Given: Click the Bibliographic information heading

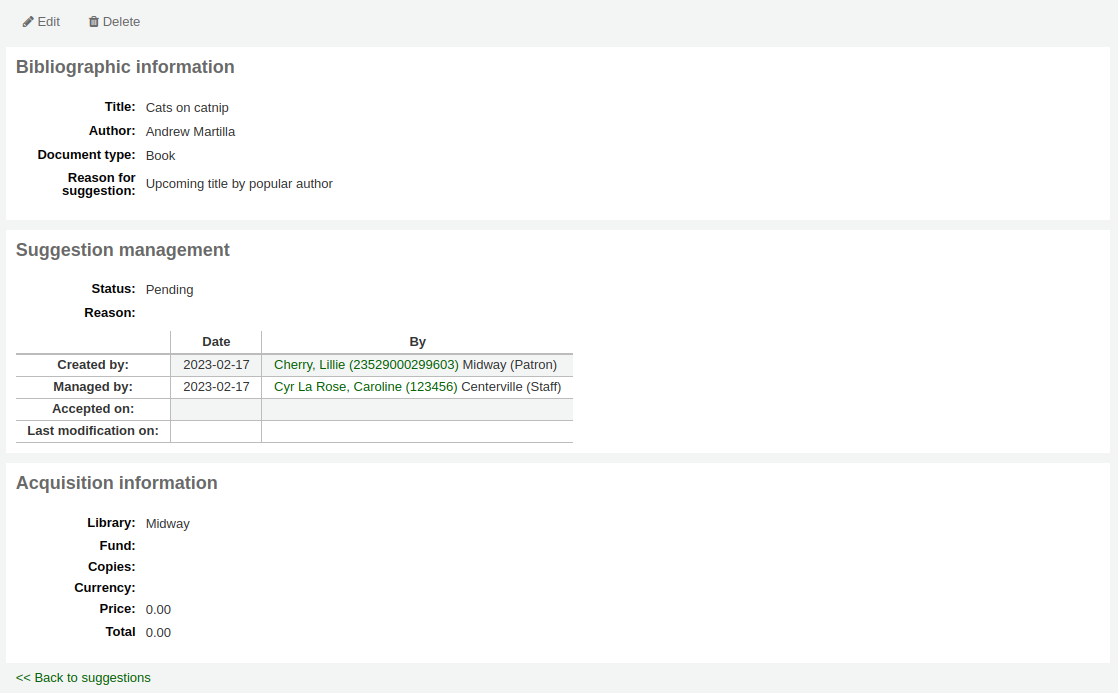Looking at the screenshot, I should click(x=125, y=67).
